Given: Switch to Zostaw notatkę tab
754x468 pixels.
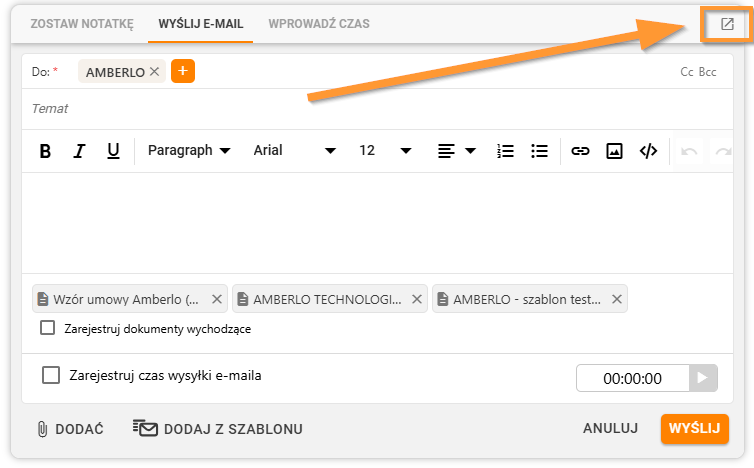Looking at the screenshot, I should pyautogui.click(x=82, y=24).
